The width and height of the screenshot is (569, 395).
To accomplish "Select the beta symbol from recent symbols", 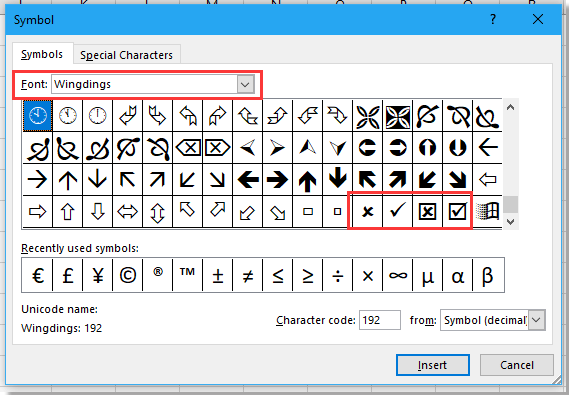I will pyautogui.click(x=488, y=275).
